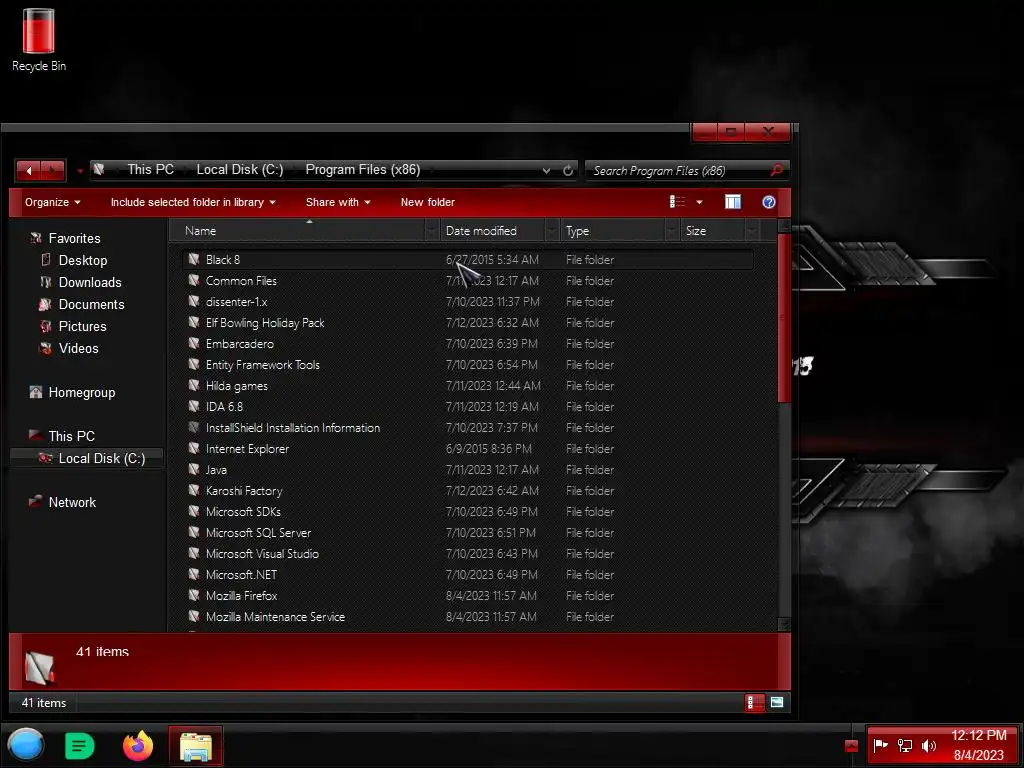Go back with the left arrow button
Image resolution: width=1024 pixels, height=768 pixels.
[x=29, y=170]
